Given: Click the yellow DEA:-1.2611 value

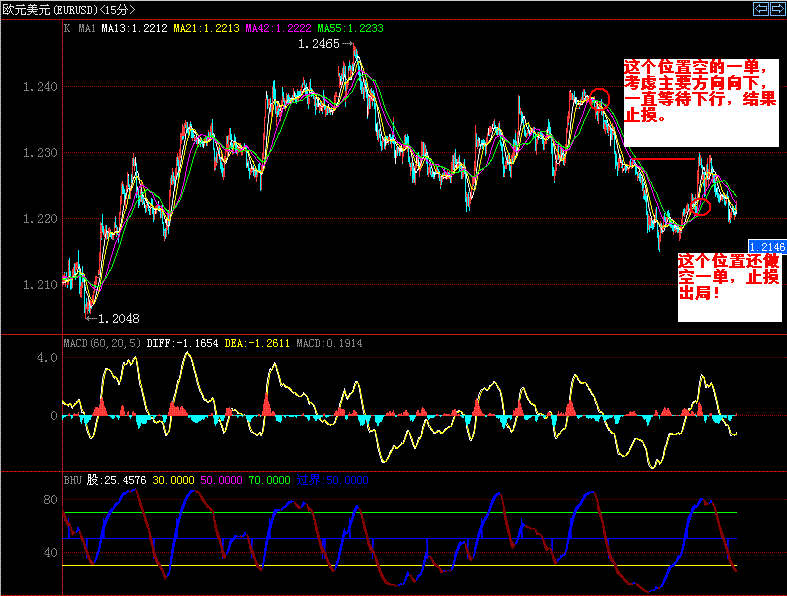Looking at the screenshot, I should coord(257,343).
